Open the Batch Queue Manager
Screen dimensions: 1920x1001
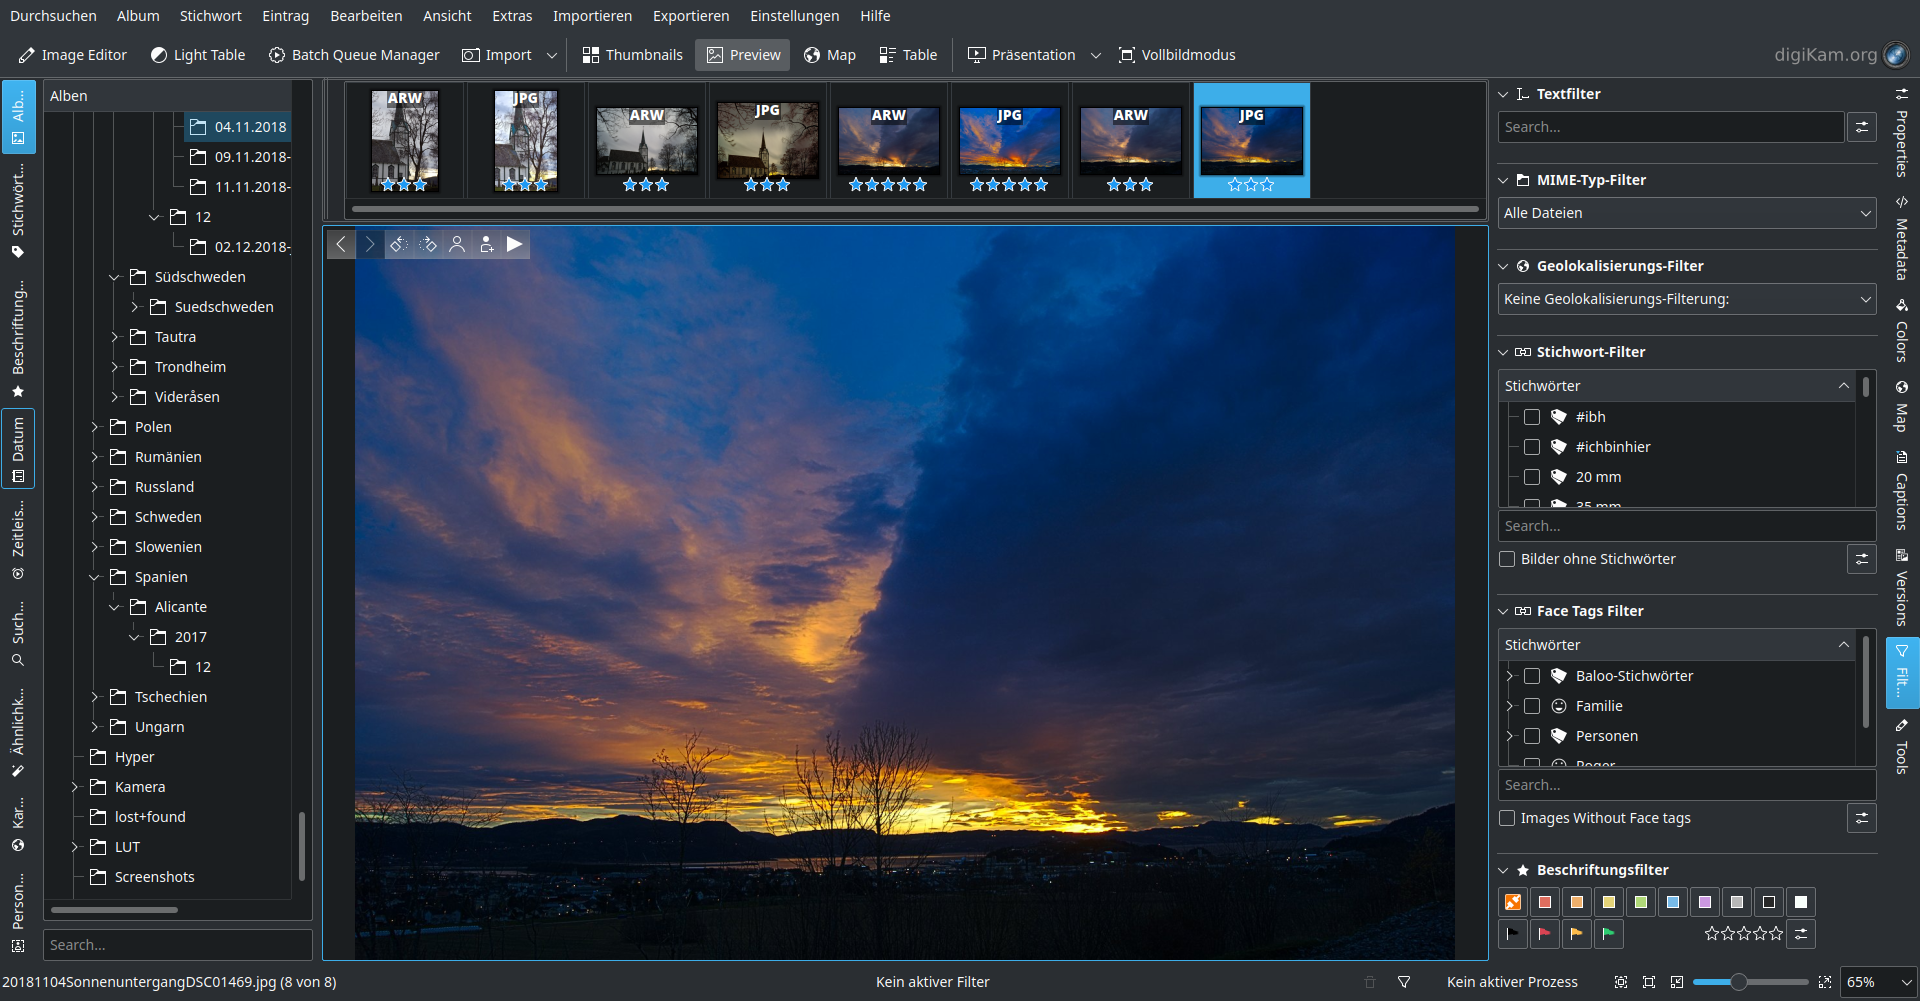(354, 55)
